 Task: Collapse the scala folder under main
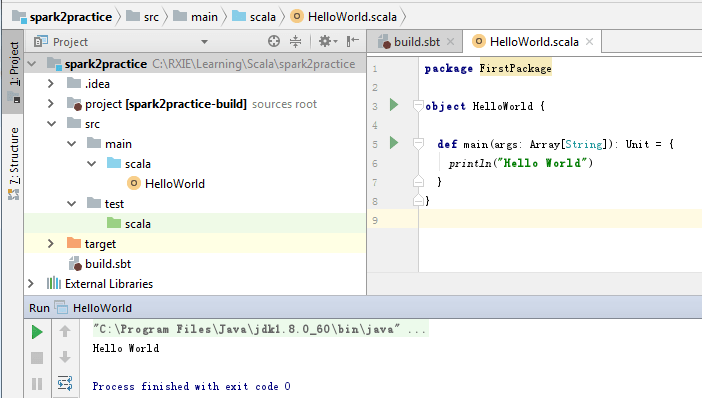92,164
